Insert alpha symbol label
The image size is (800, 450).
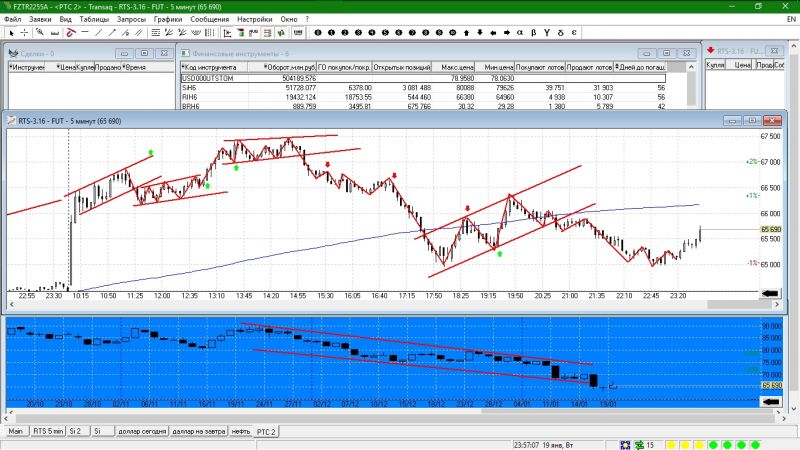(520, 33)
